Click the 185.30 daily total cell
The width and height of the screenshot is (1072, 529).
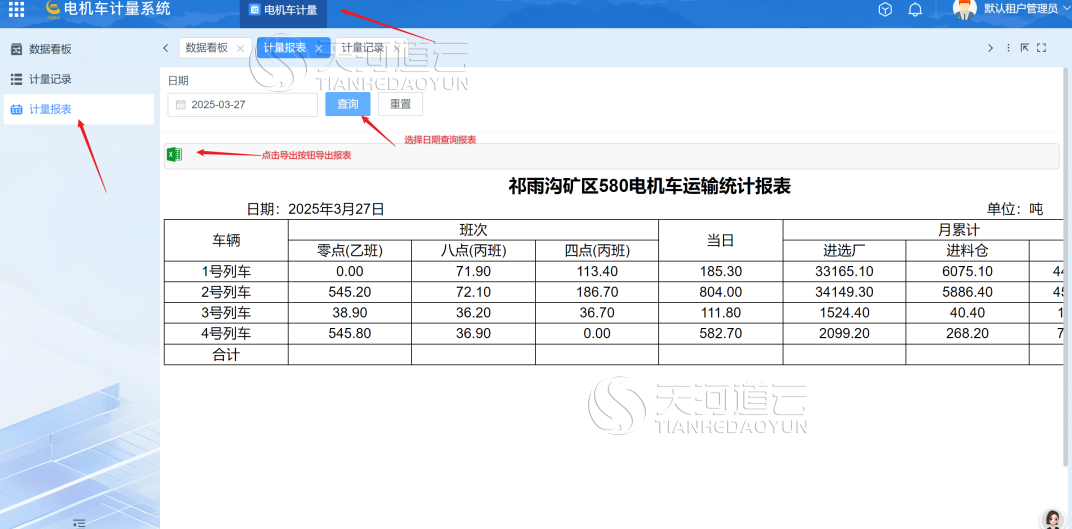tap(721, 271)
